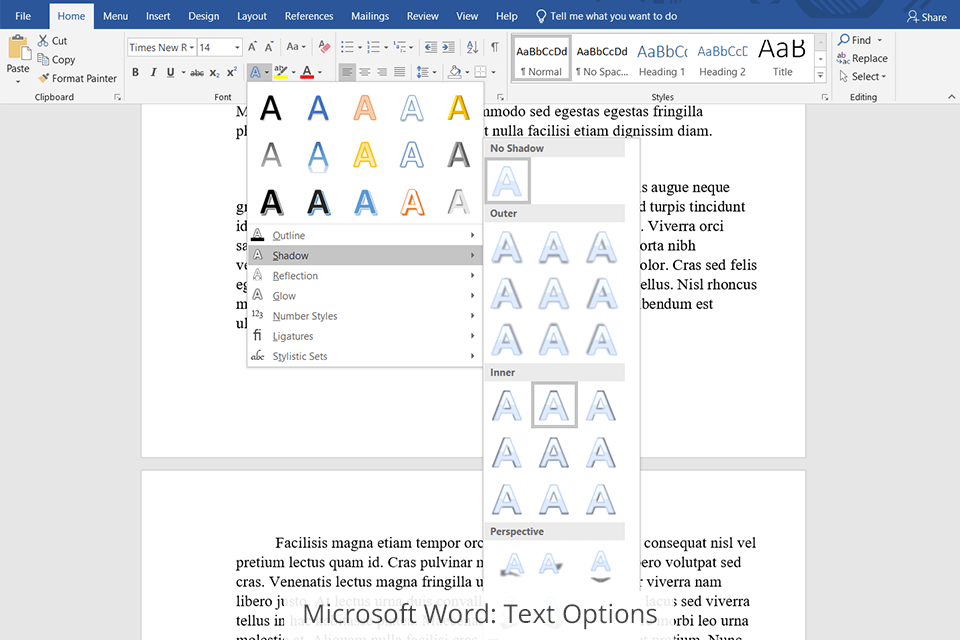The image size is (960, 640).
Task: Toggle Bold formatting
Action: click(135, 72)
